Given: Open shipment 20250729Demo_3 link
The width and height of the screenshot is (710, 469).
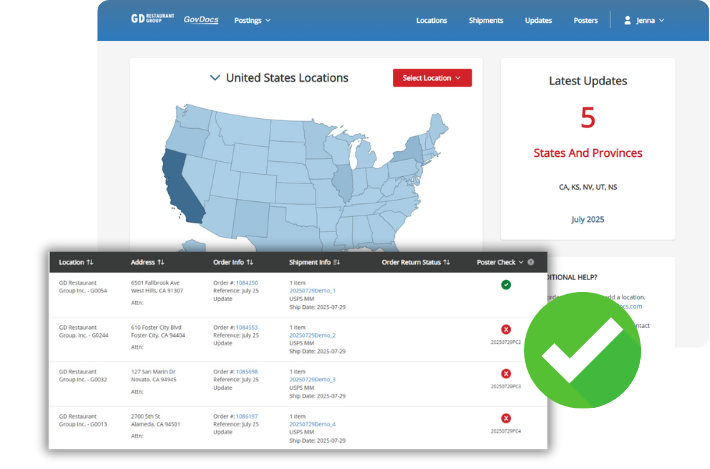Looking at the screenshot, I should click(x=312, y=379).
